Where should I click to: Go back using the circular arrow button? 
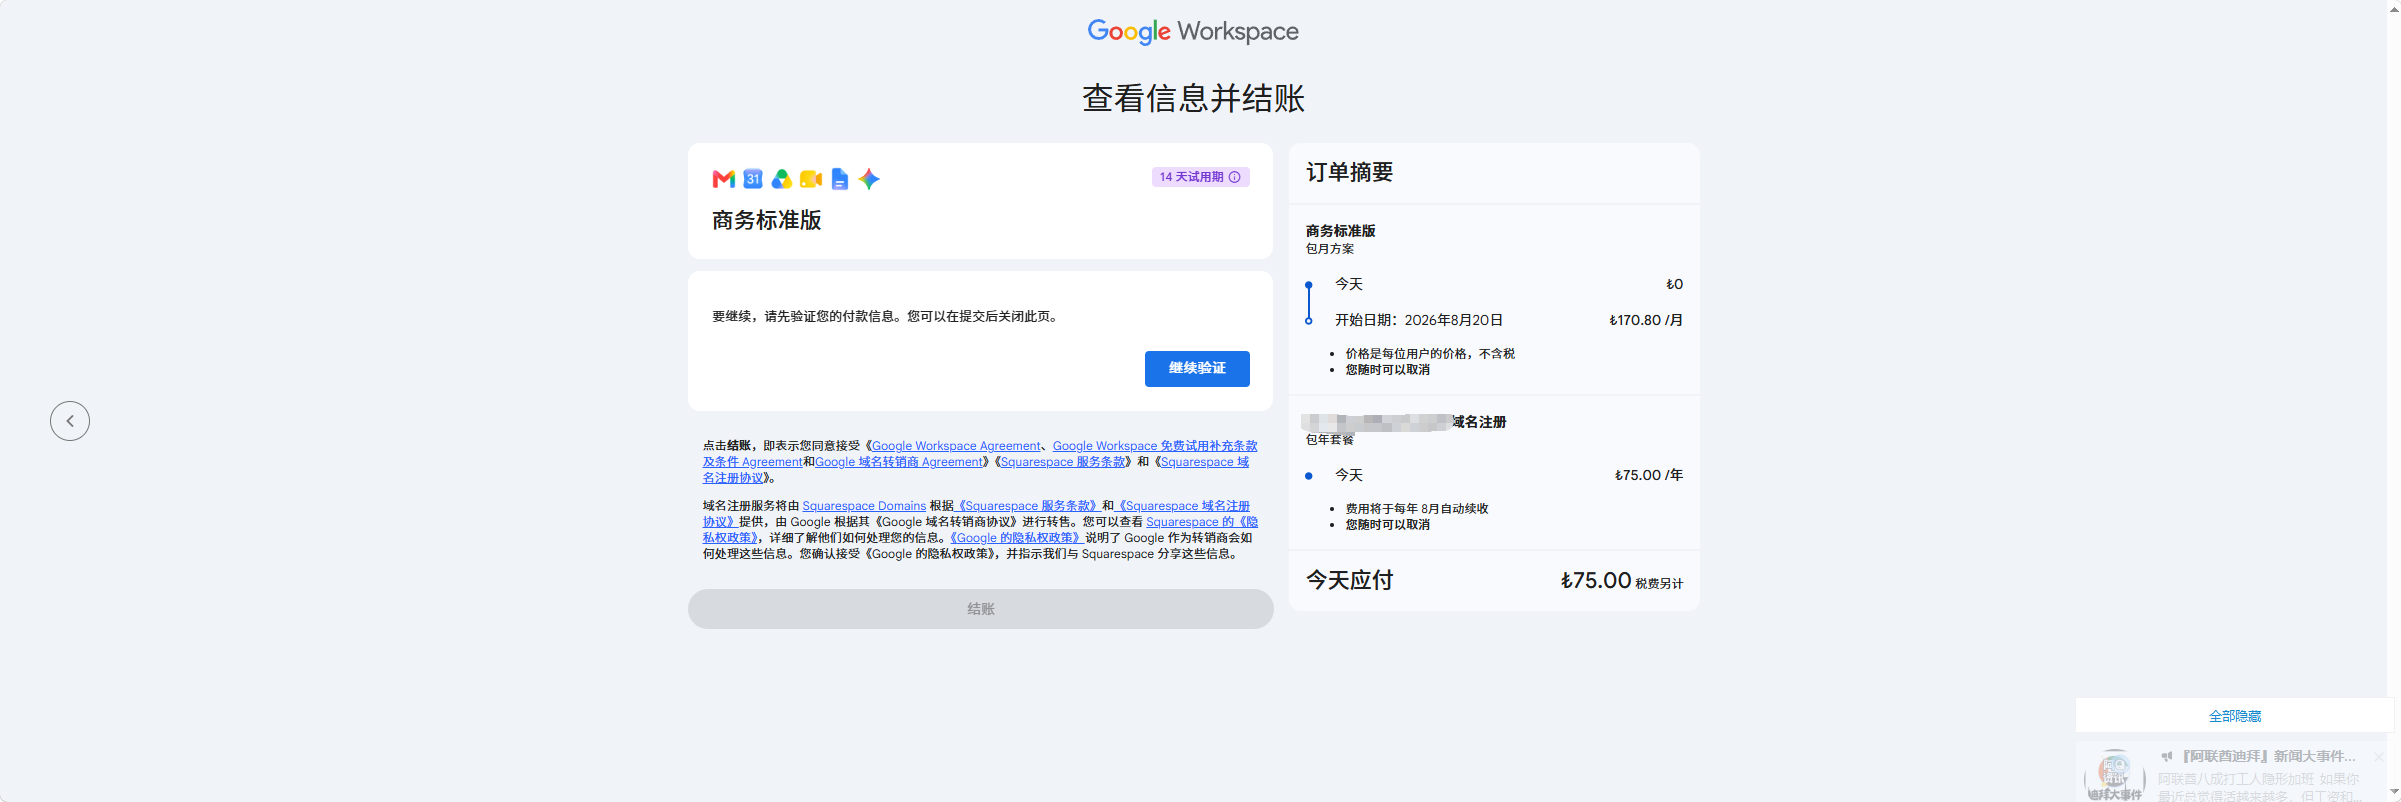[x=70, y=421]
